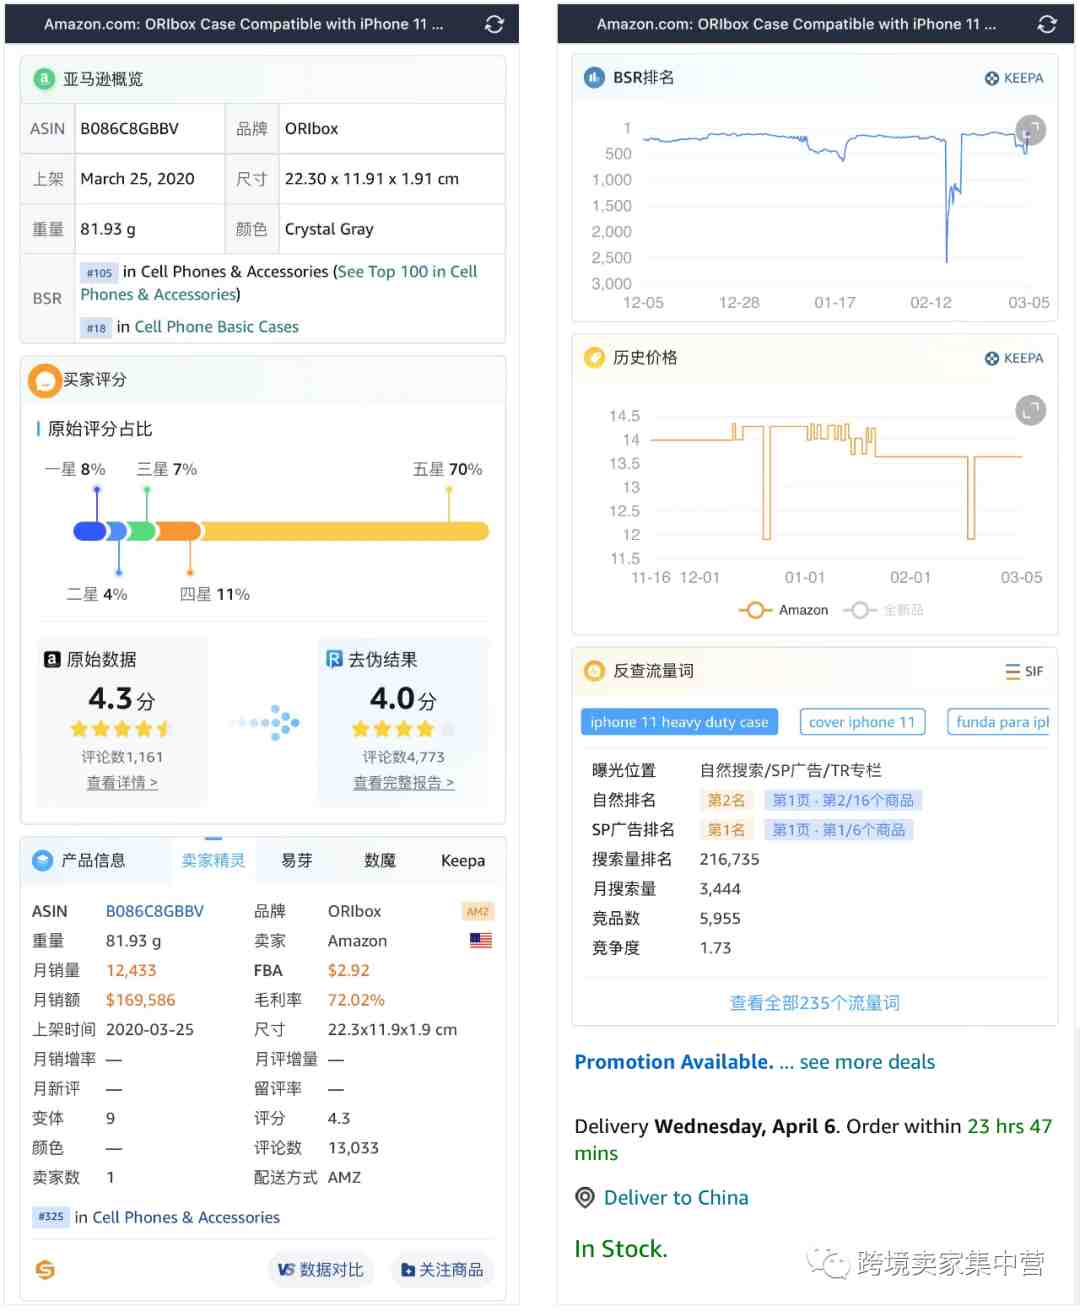Open the 数魔 tab
The image size is (1080, 1311).
pos(380,860)
